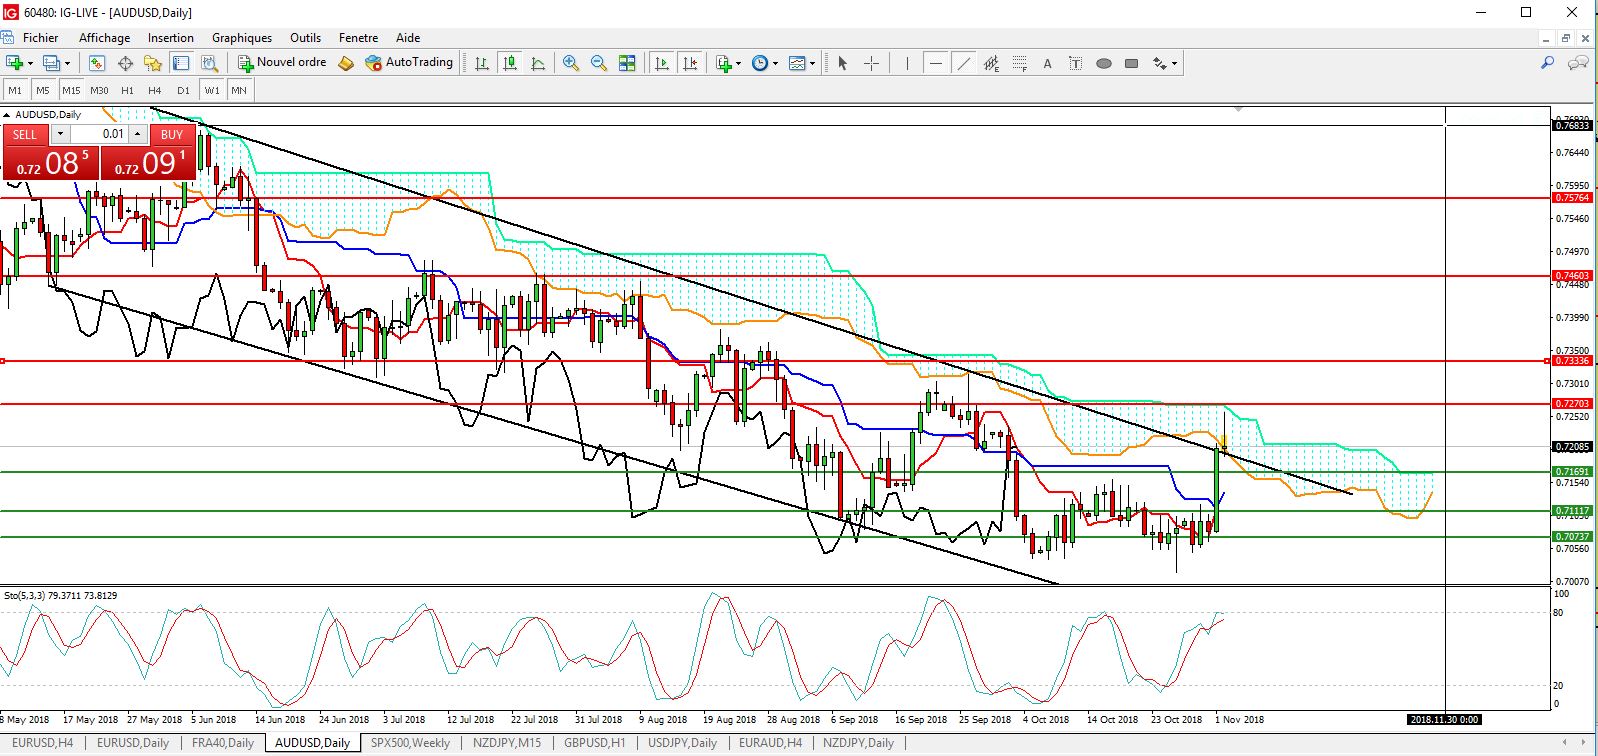The width and height of the screenshot is (1598, 756).
Task: Expand the profiles dropdown arrow
Action: click(x=68, y=63)
